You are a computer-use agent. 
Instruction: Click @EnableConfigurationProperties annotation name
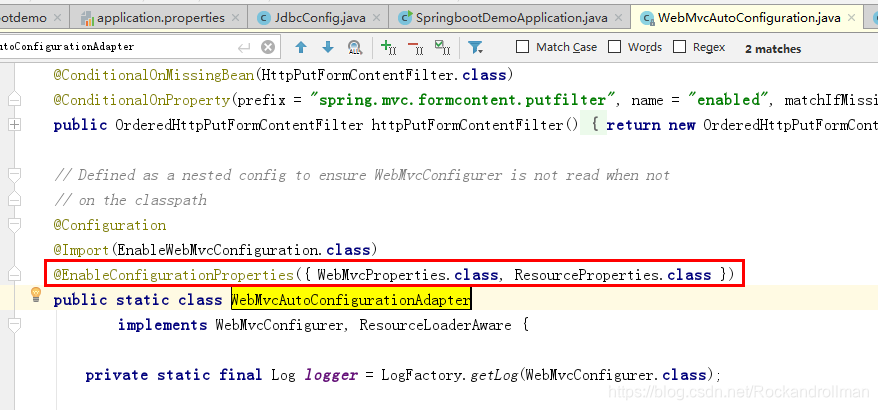tap(174, 275)
